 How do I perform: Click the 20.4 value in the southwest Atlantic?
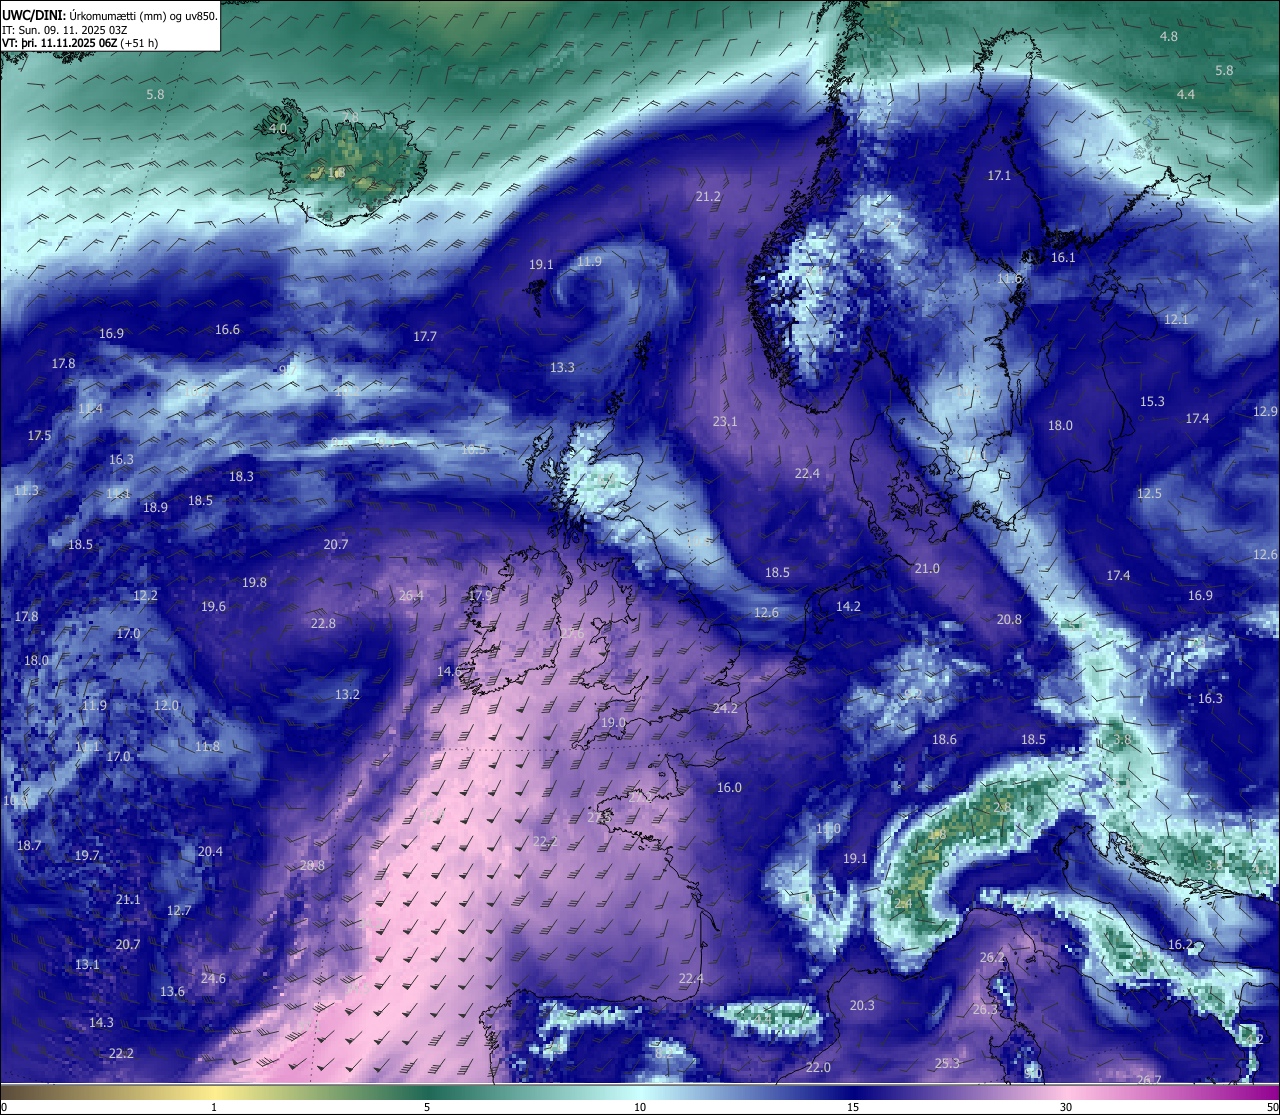point(210,851)
